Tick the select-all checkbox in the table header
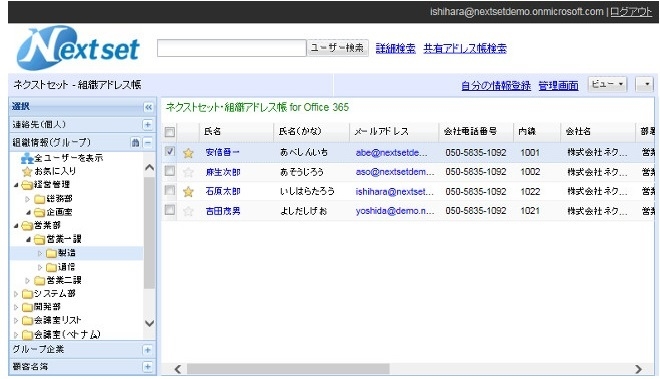 [170, 132]
